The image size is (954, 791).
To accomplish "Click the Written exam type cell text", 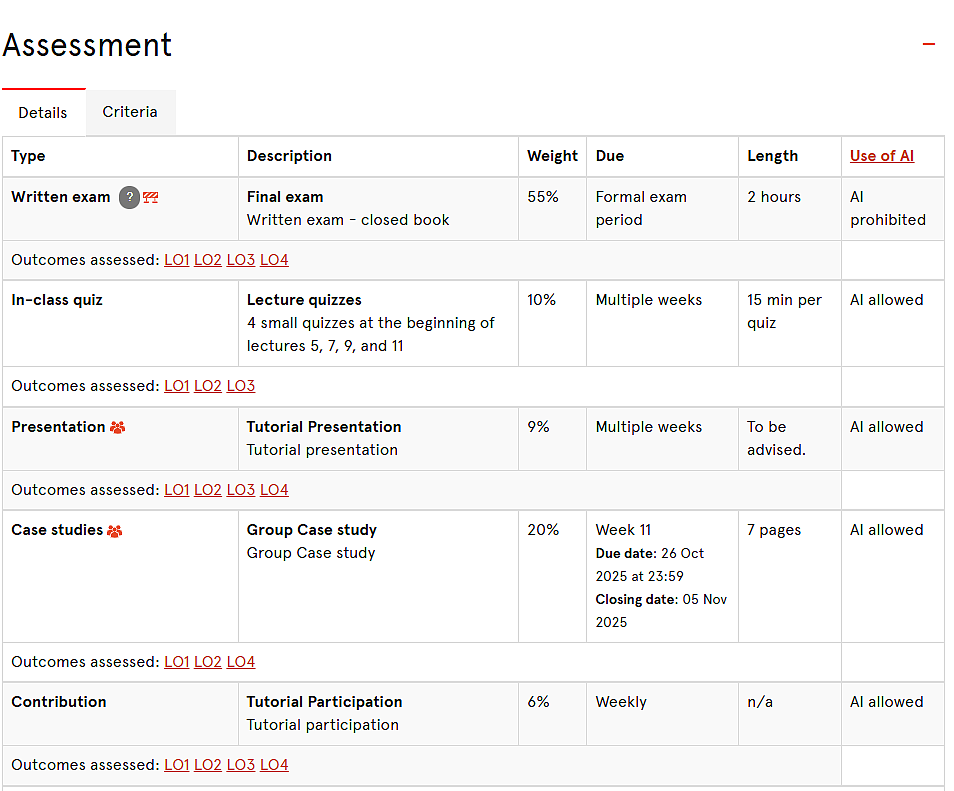I will coord(61,197).
